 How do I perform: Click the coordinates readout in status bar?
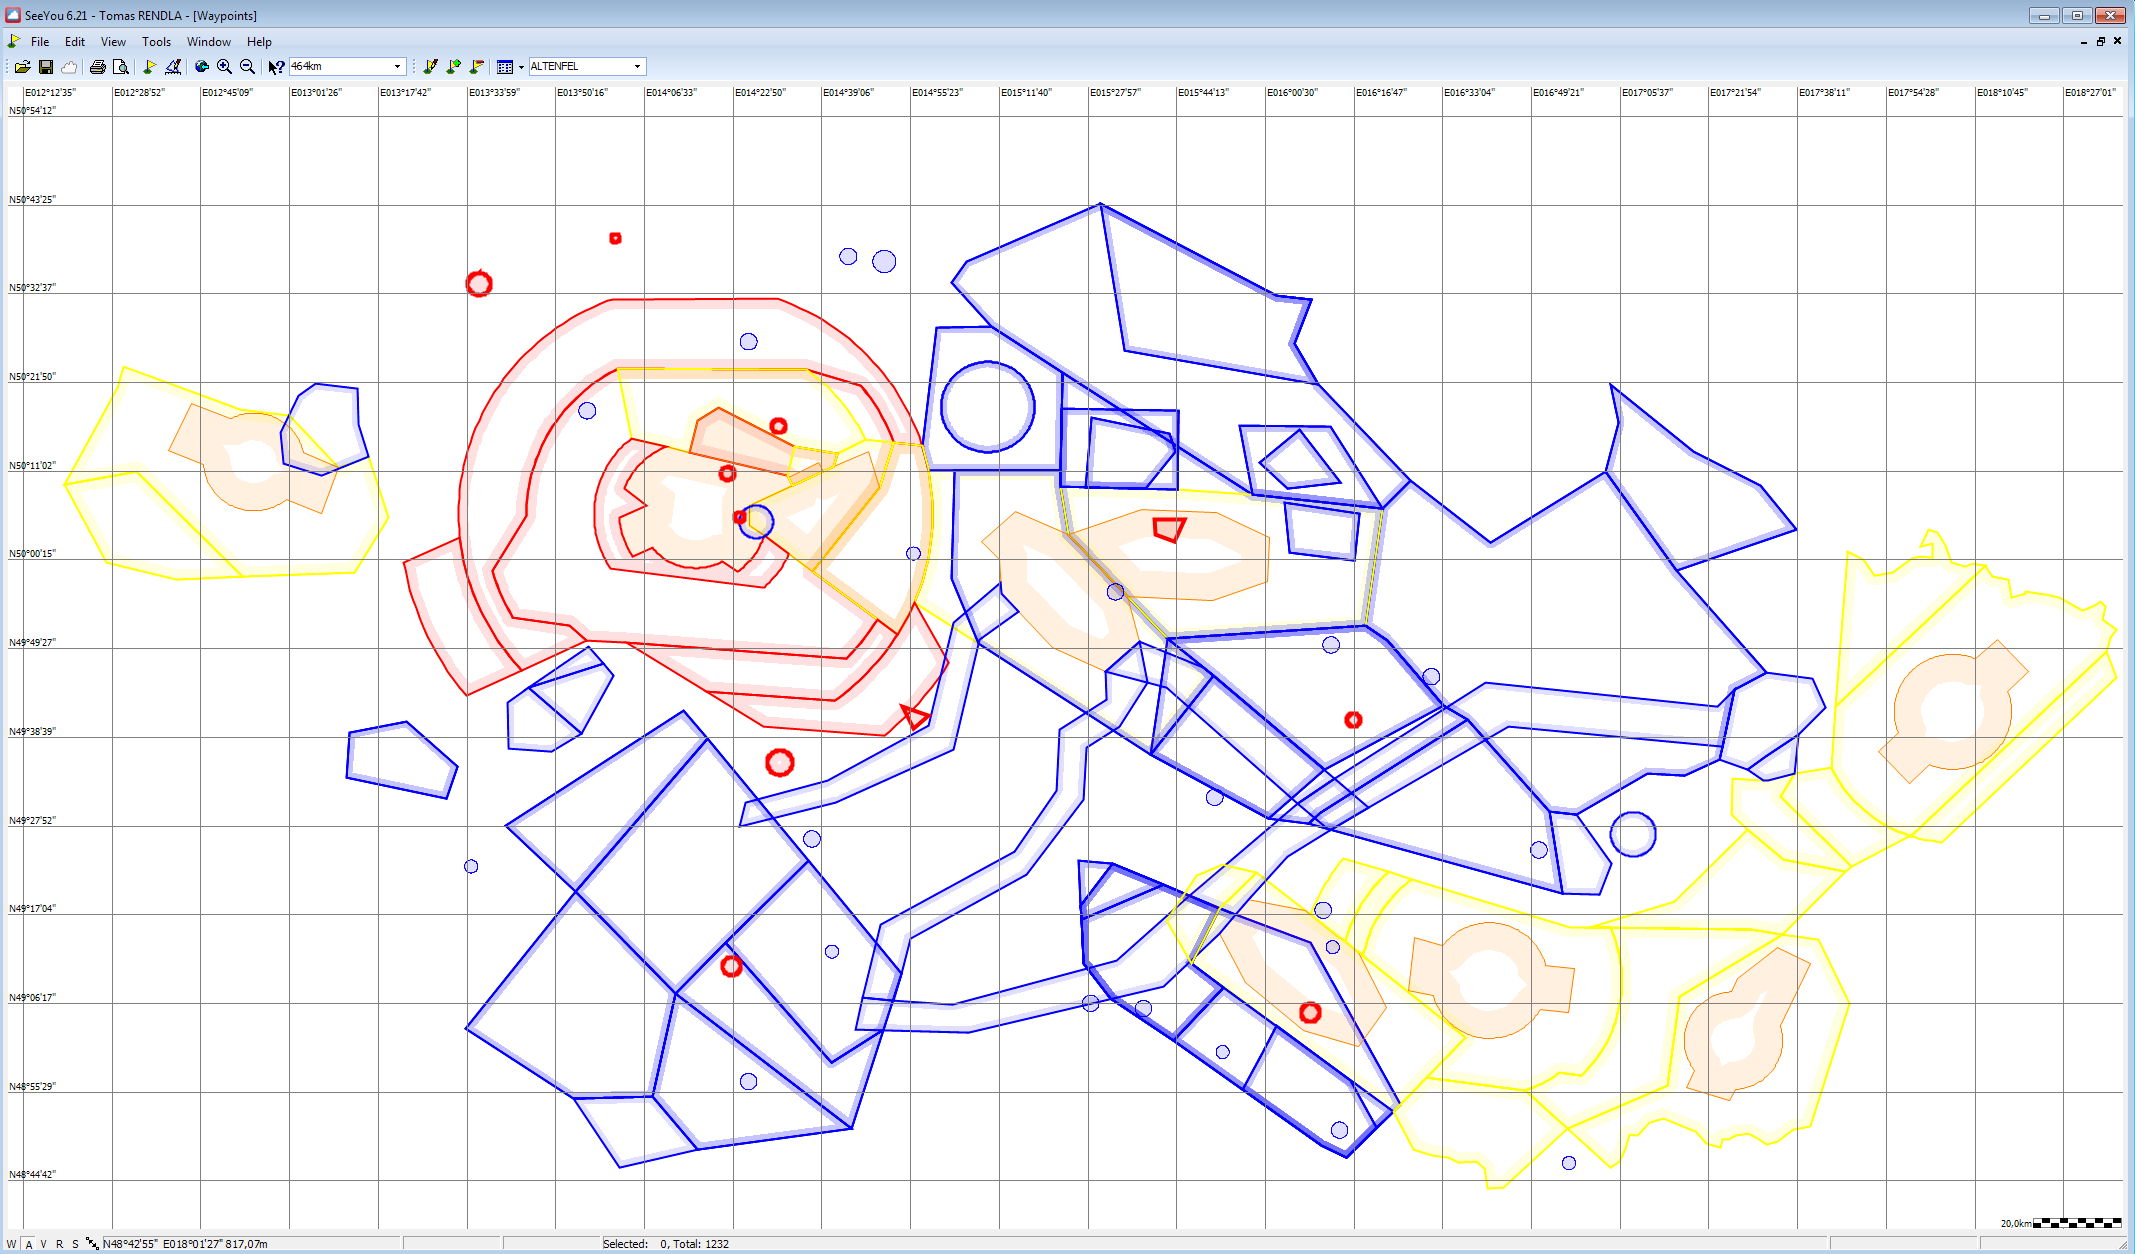[185, 1244]
